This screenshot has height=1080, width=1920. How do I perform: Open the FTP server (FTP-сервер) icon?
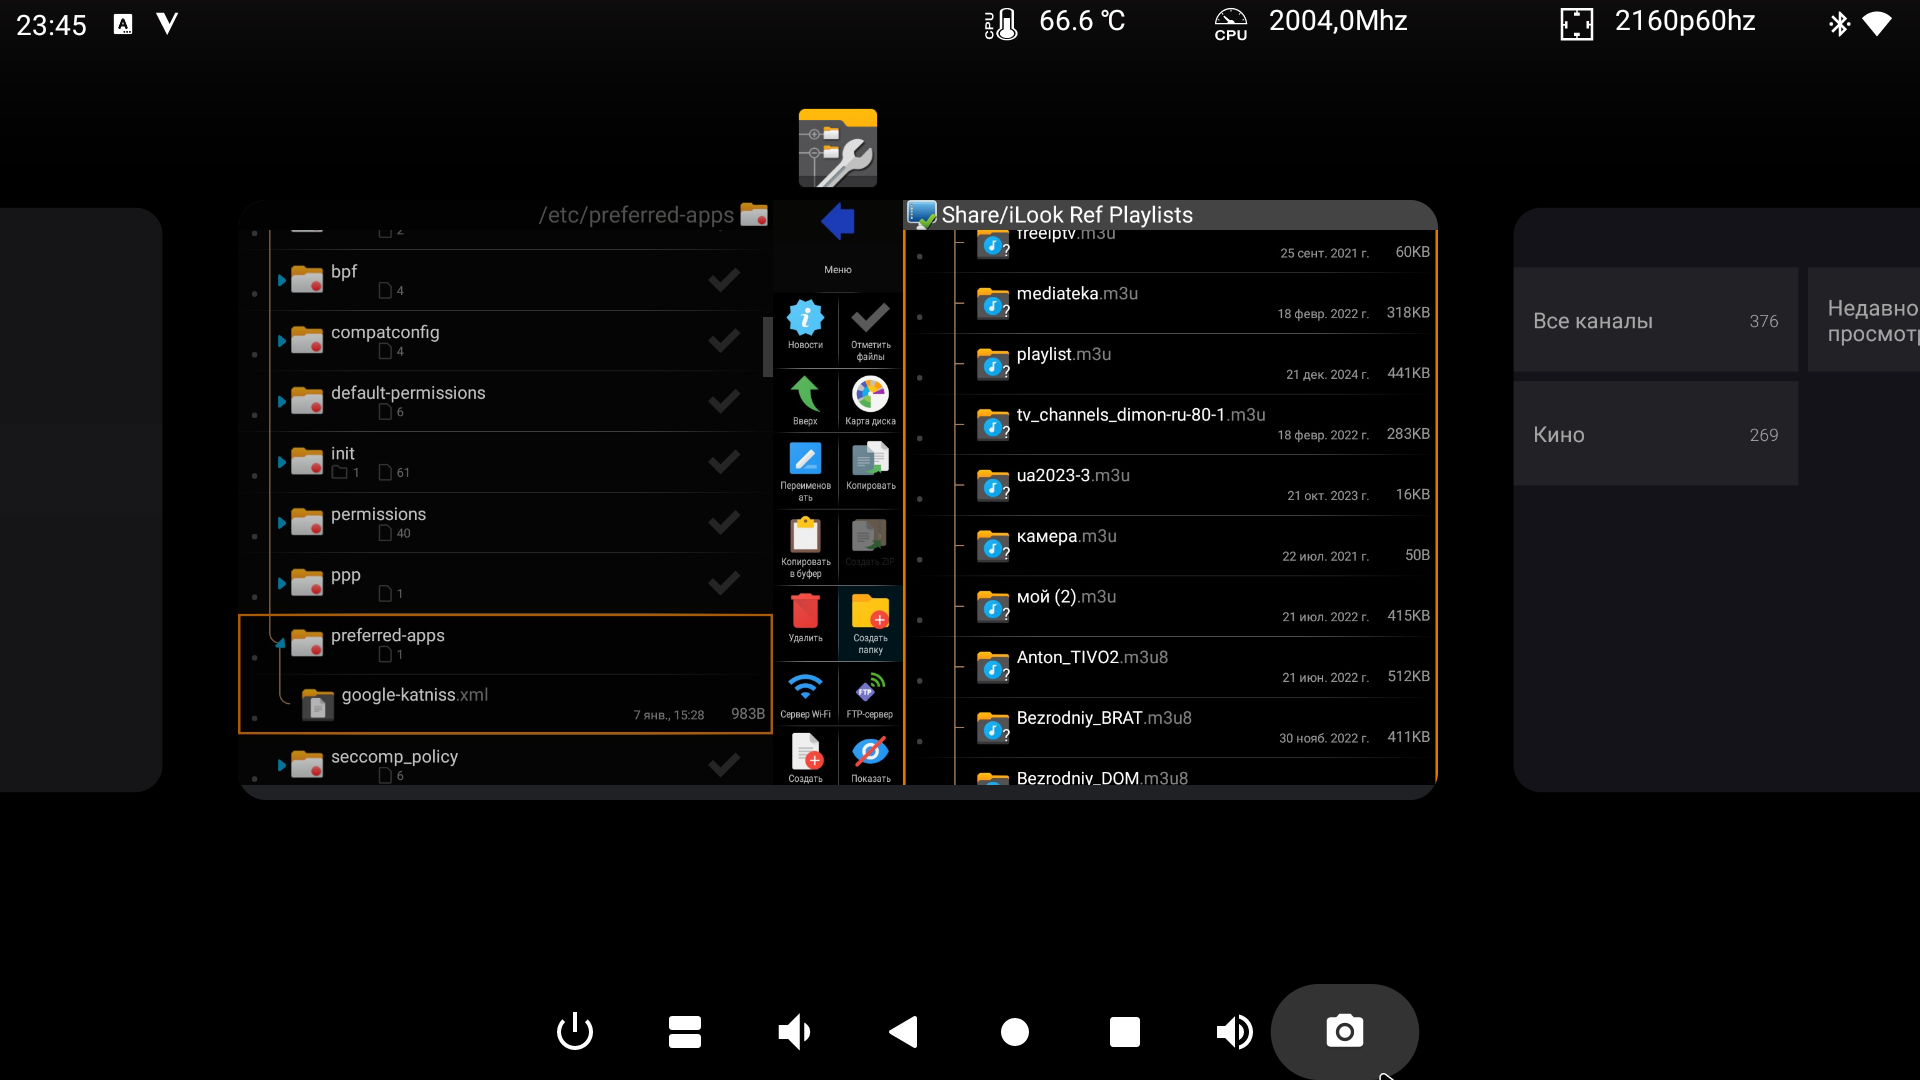[x=870, y=688]
